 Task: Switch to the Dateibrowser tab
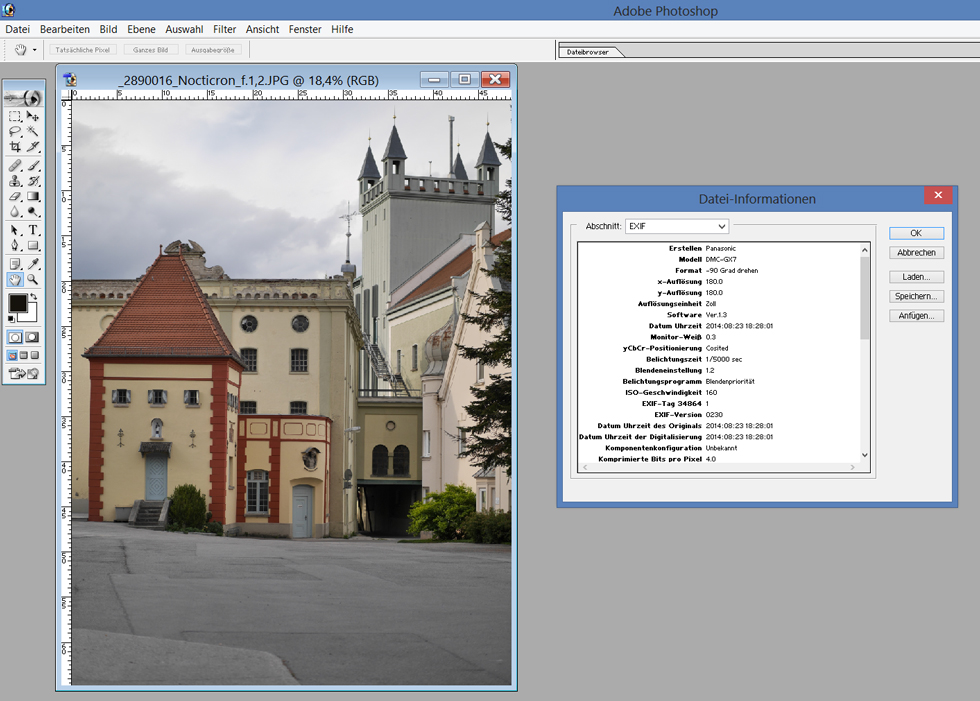[588, 51]
